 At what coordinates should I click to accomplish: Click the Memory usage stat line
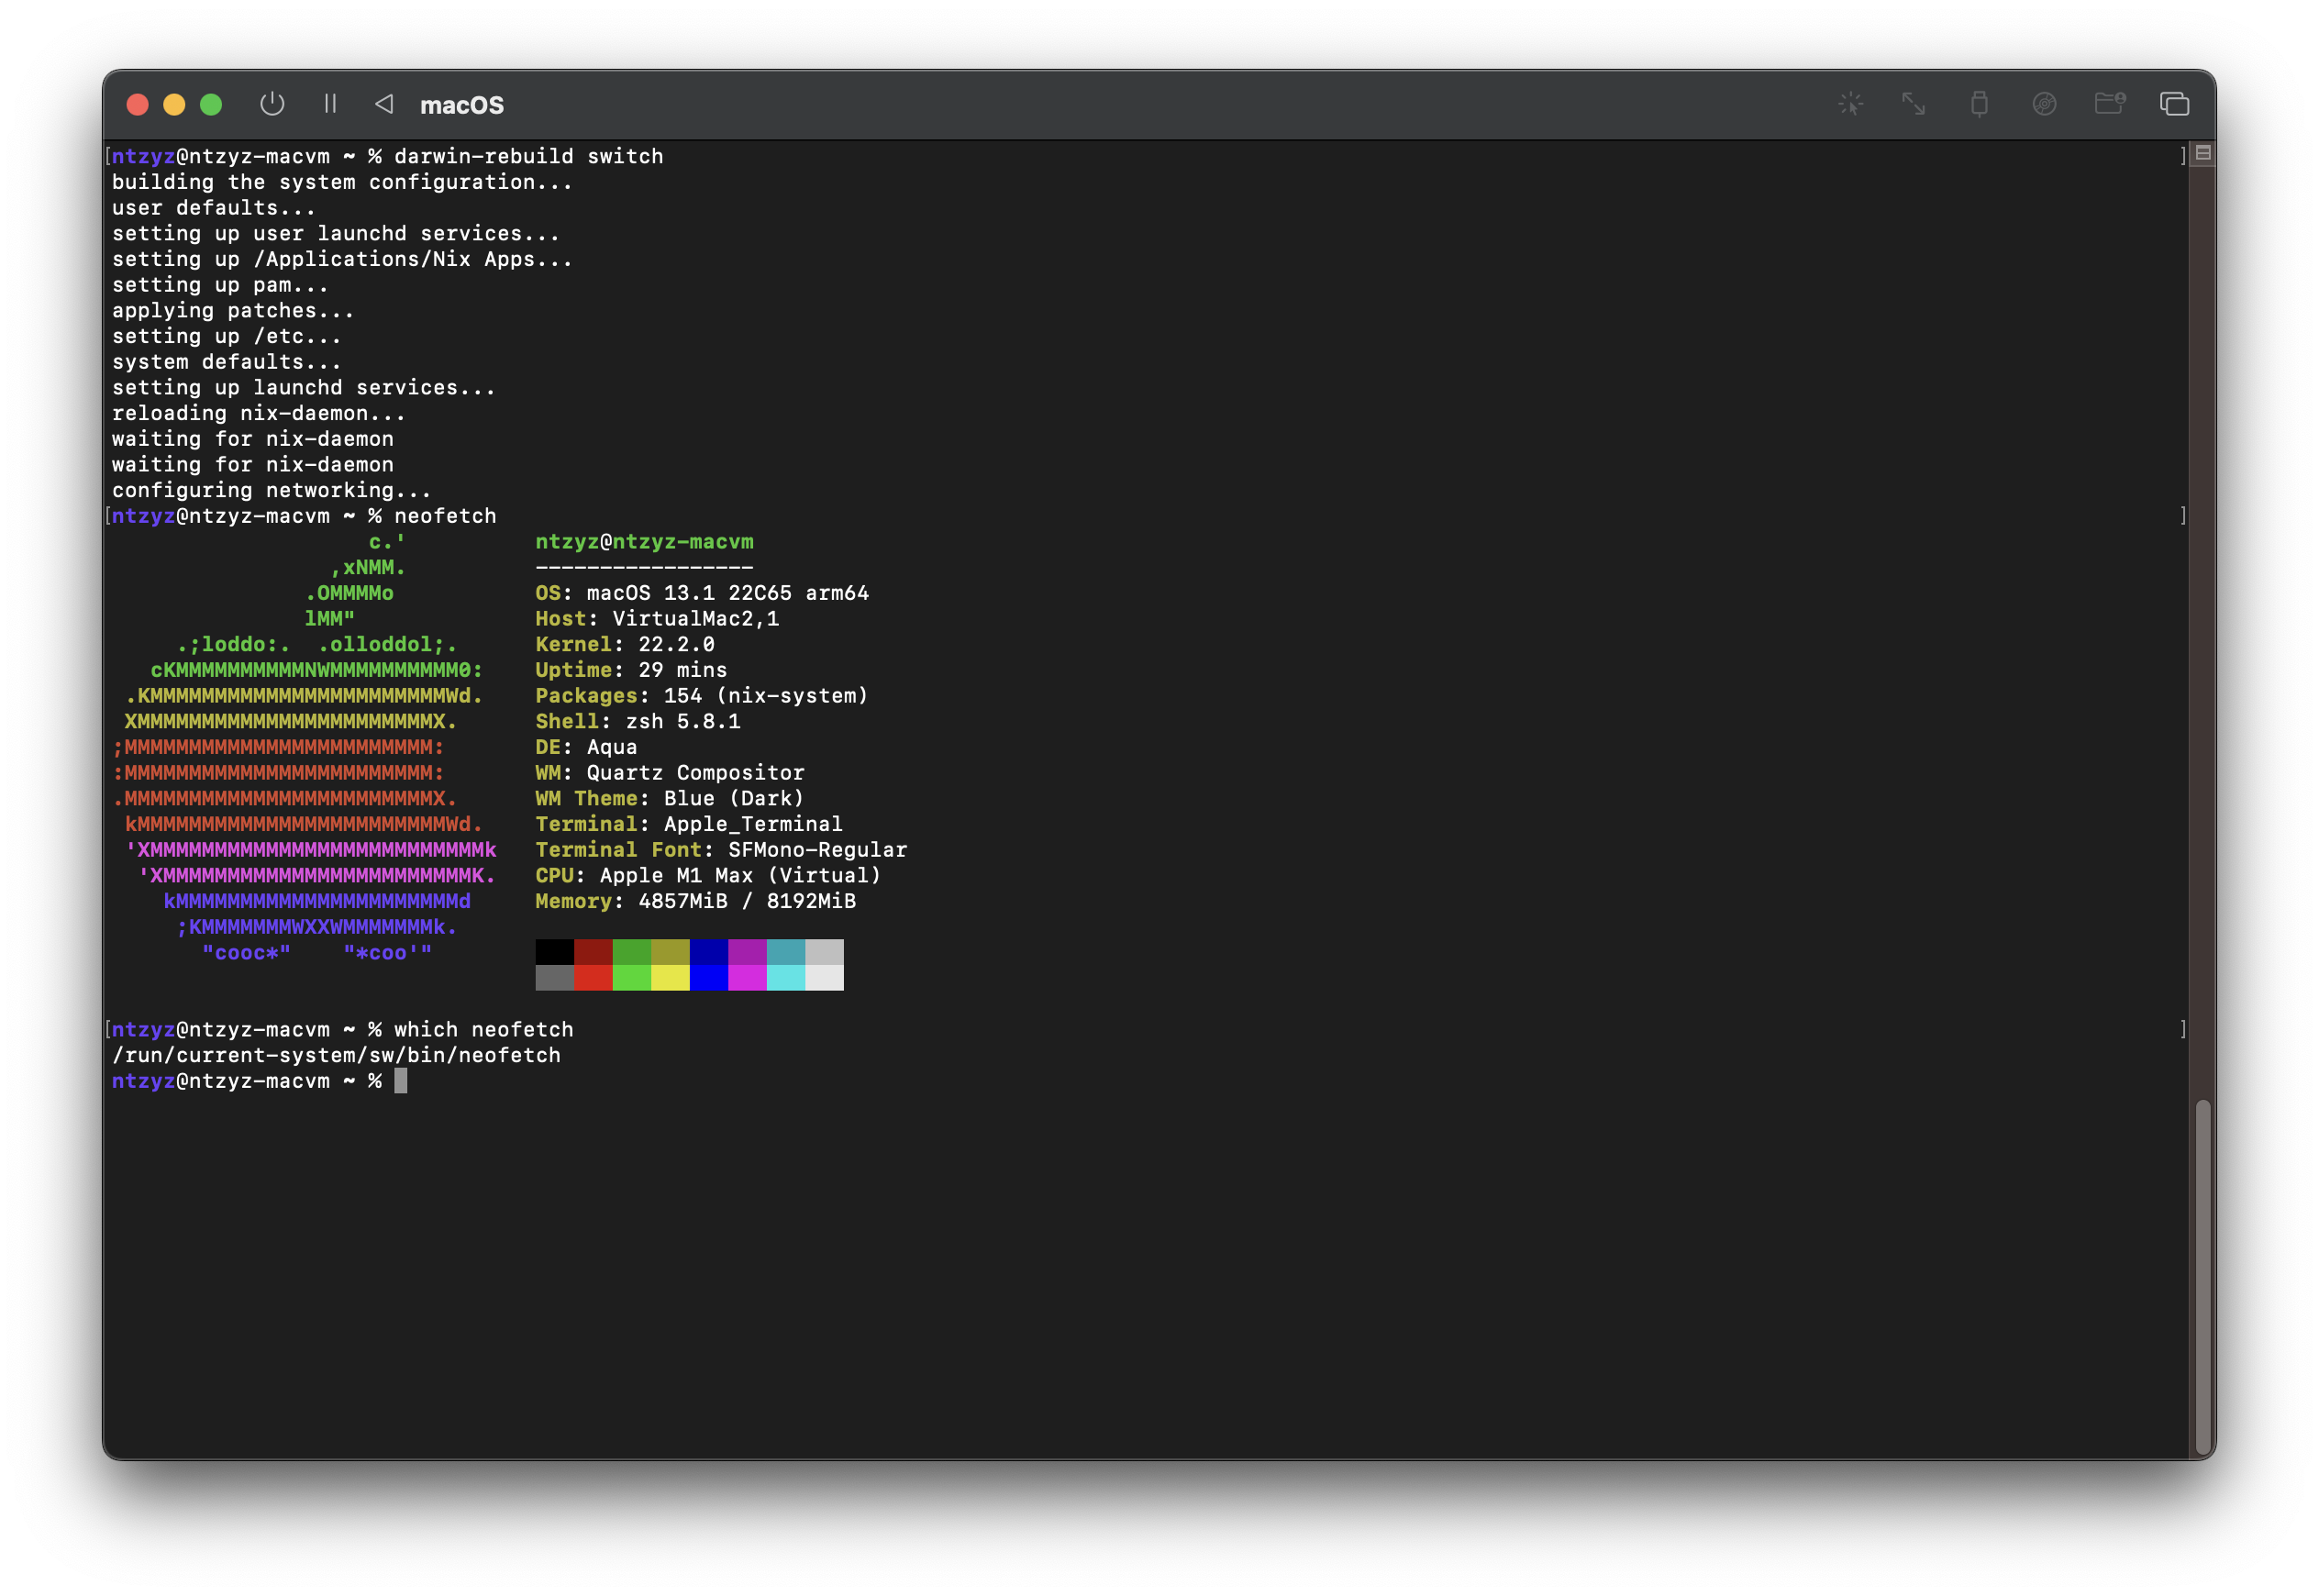(x=695, y=901)
